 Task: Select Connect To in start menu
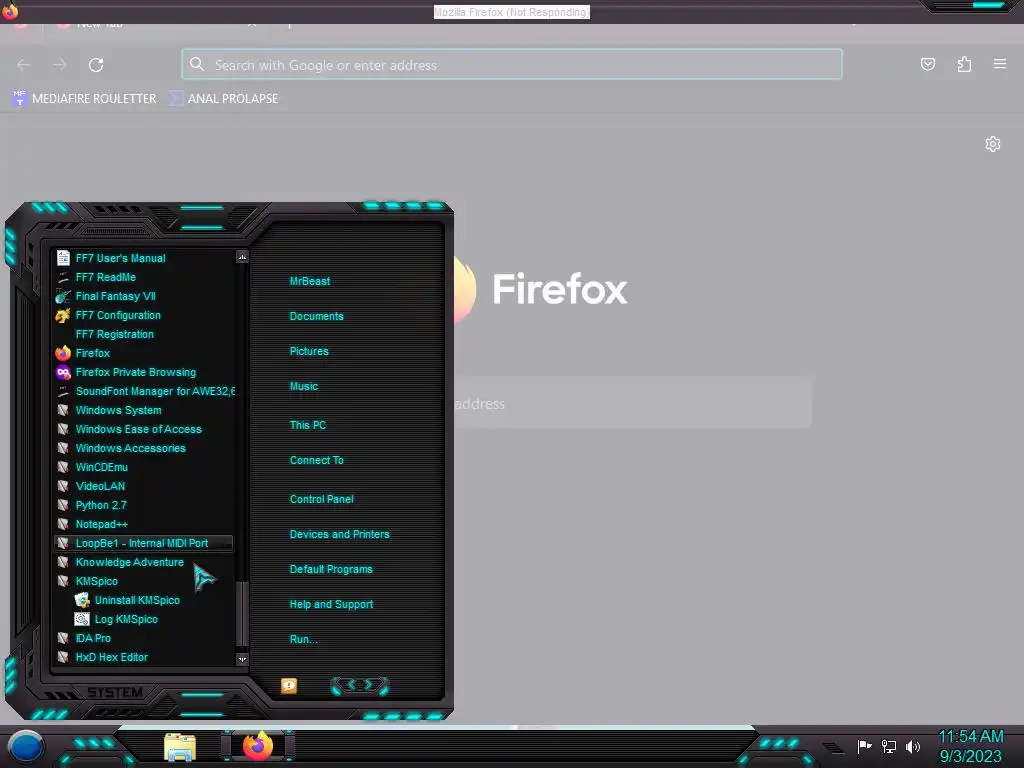[x=316, y=460]
